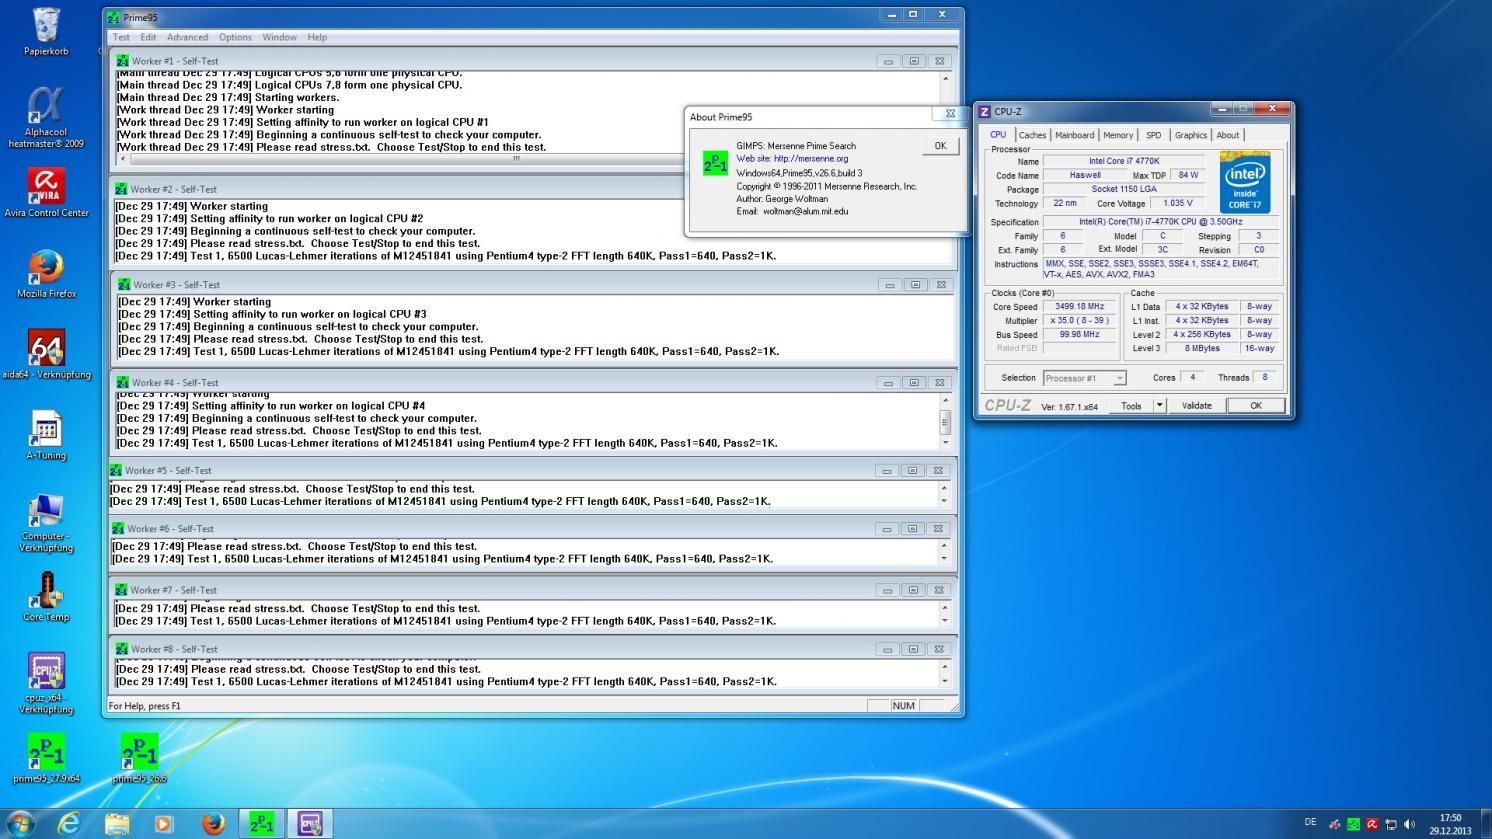Click the CPU-Z title bar Z icon
Viewport: 1492px width, 839px height.
pyautogui.click(x=984, y=111)
